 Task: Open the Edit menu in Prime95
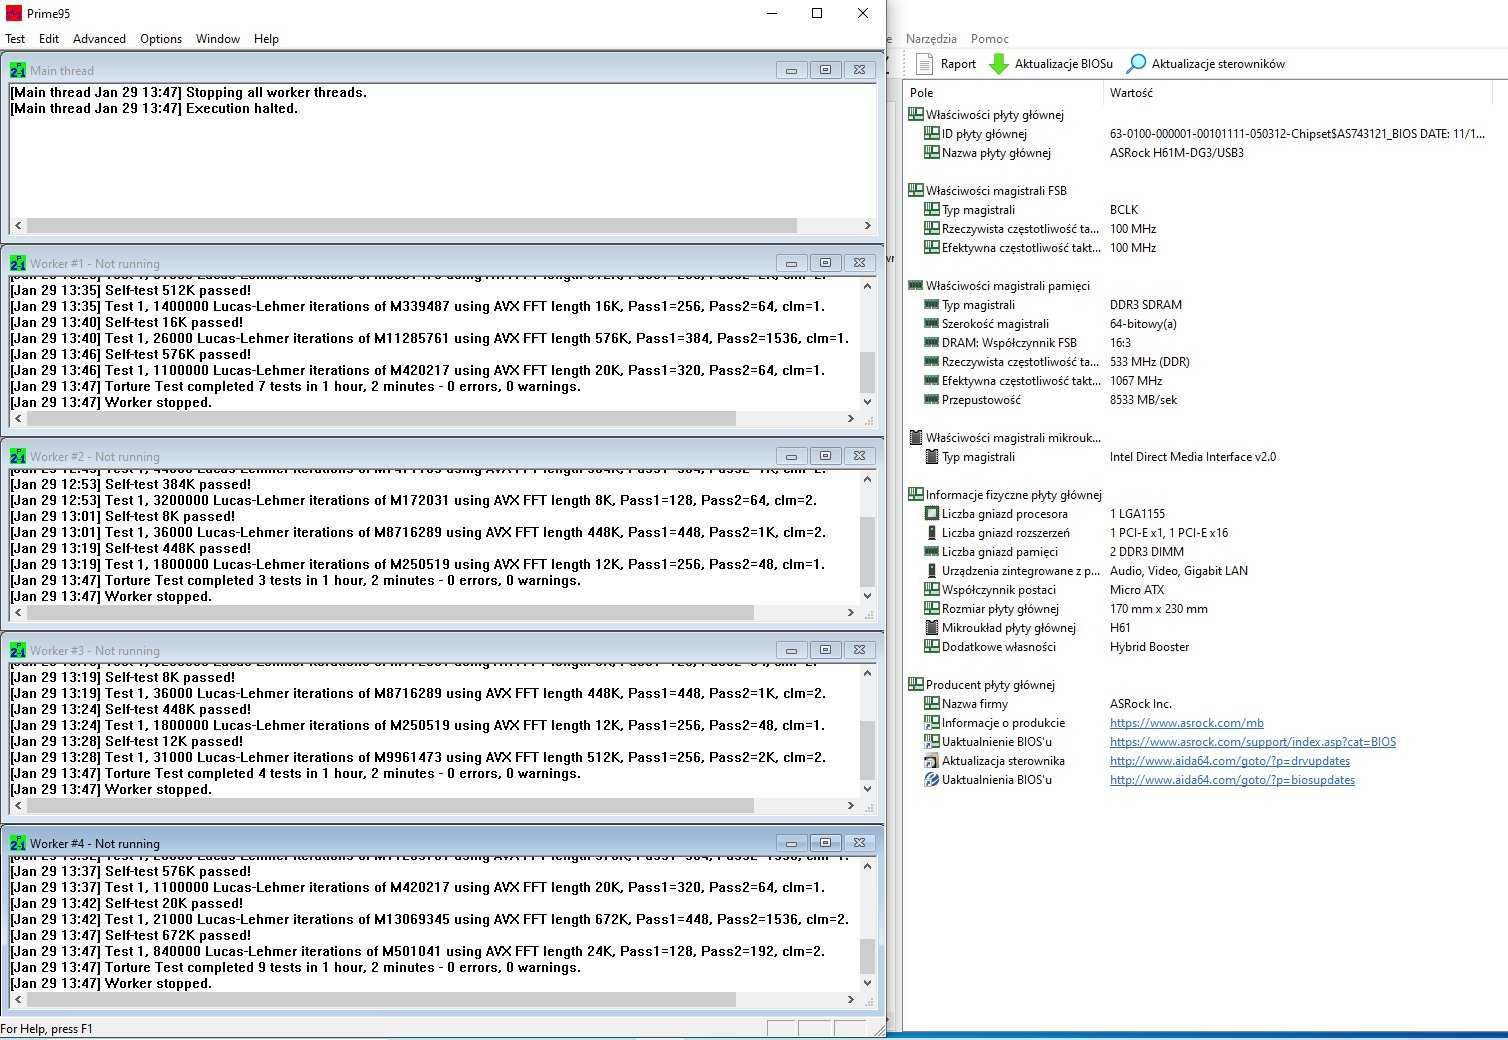49,39
